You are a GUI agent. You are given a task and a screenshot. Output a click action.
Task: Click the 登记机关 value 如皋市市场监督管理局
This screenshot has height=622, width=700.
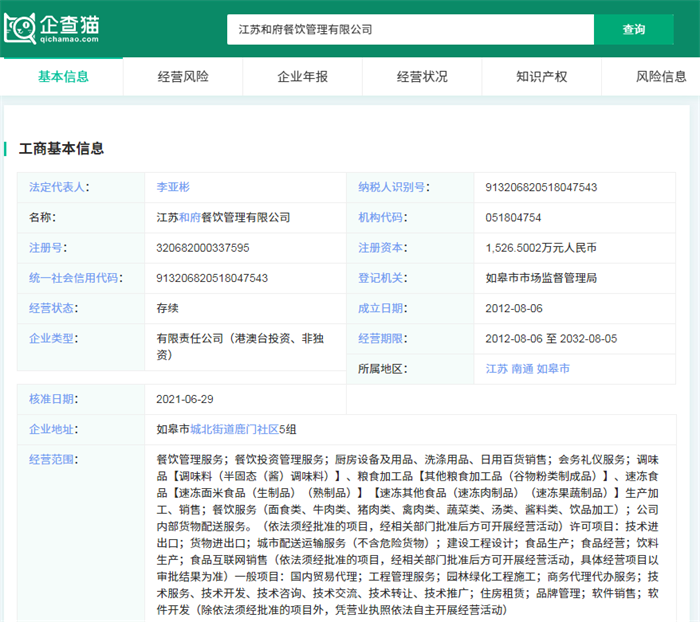click(x=540, y=278)
